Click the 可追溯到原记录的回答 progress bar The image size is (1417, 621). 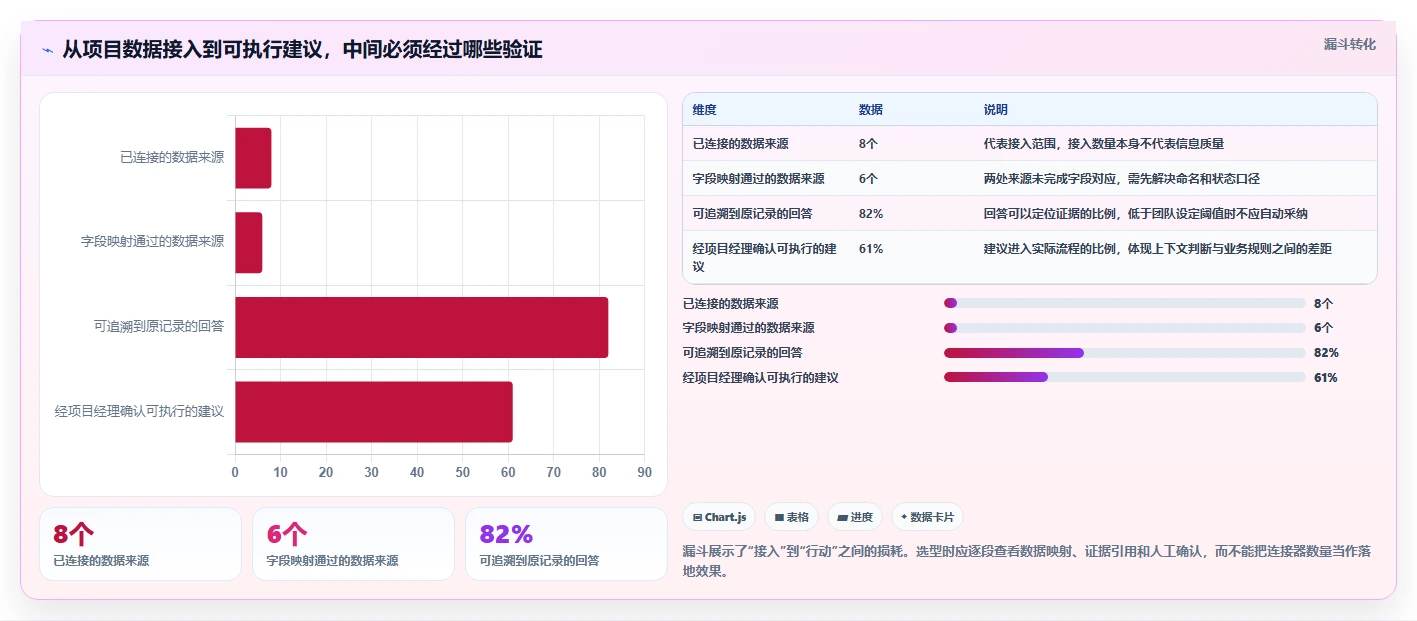[1125, 353]
